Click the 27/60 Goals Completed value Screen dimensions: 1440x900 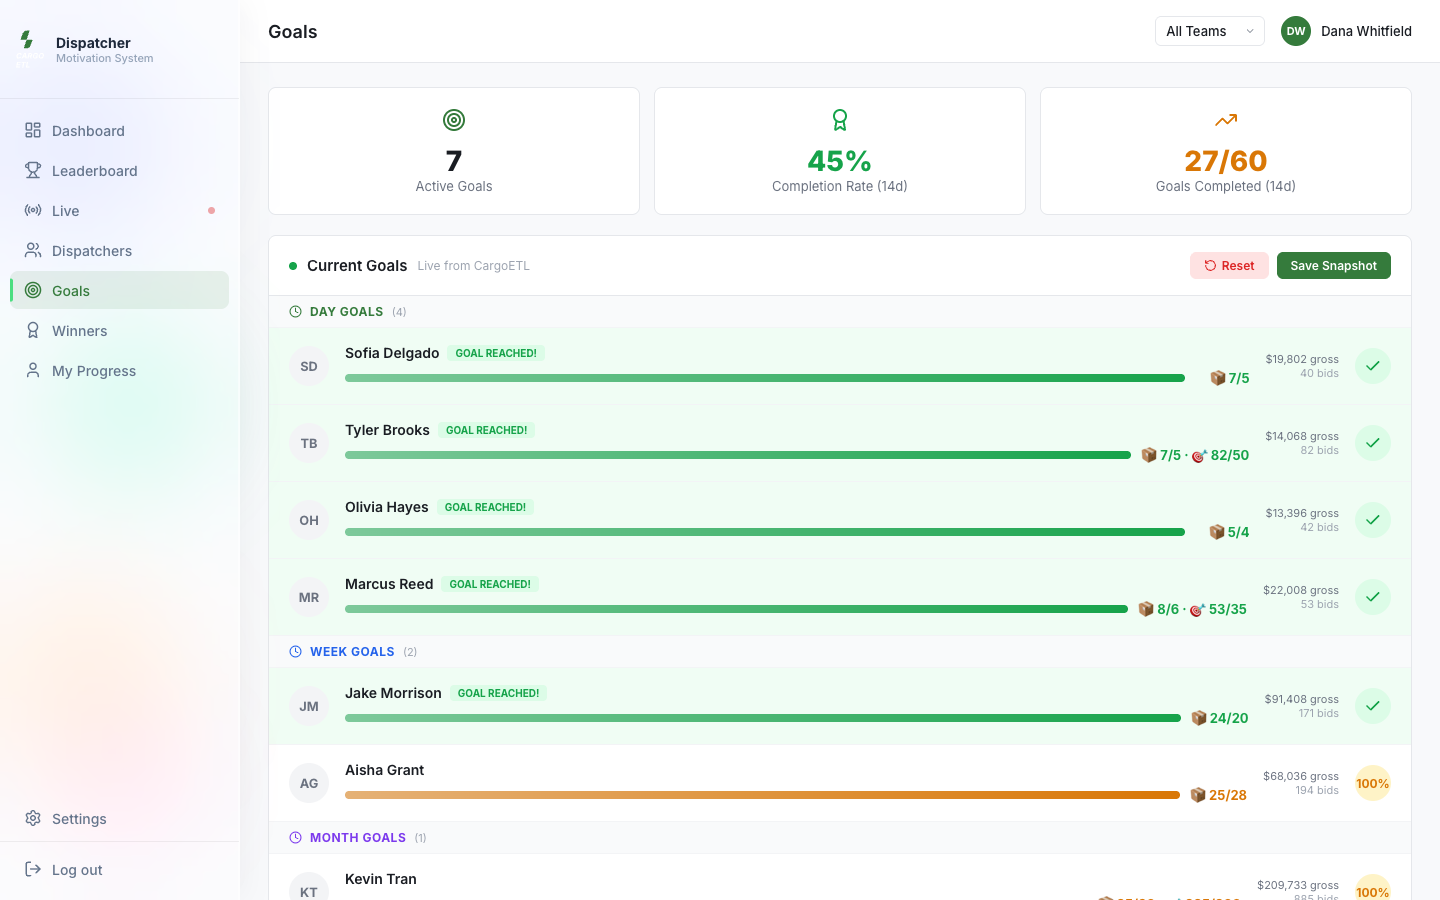pyautogui.click(x=1226, y=161)
